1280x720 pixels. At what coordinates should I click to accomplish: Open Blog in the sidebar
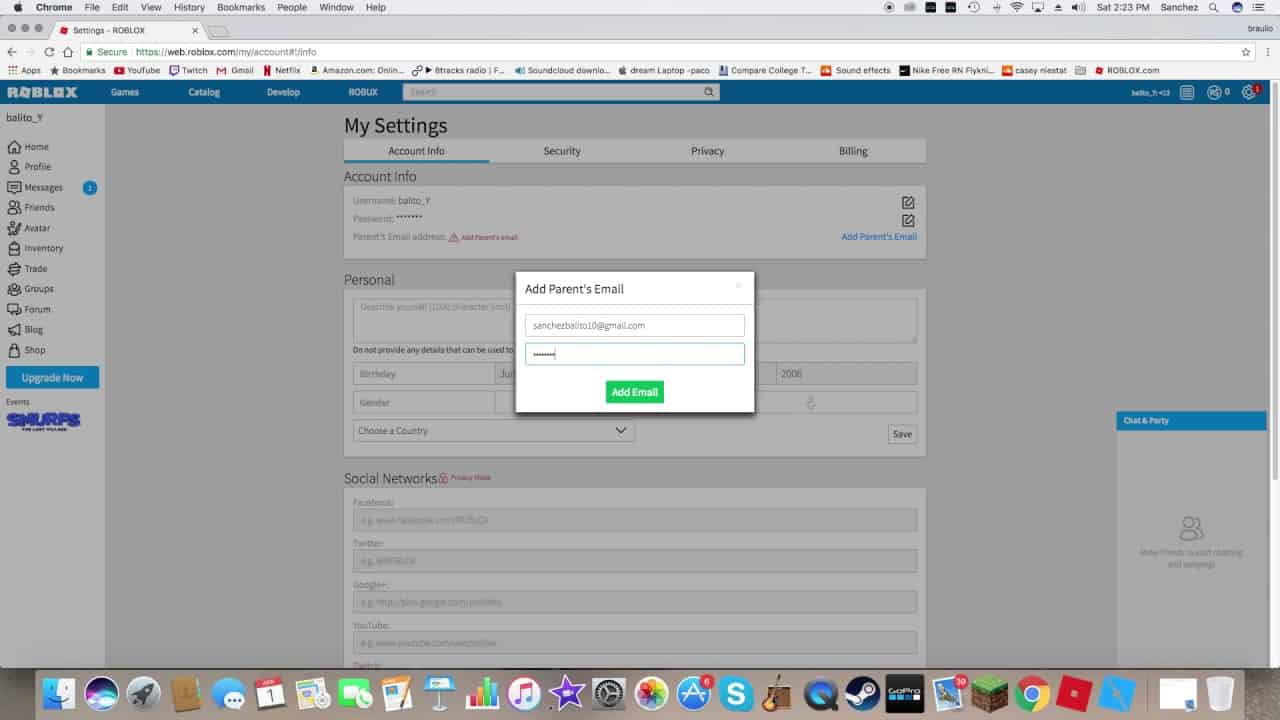click(25, 330)
